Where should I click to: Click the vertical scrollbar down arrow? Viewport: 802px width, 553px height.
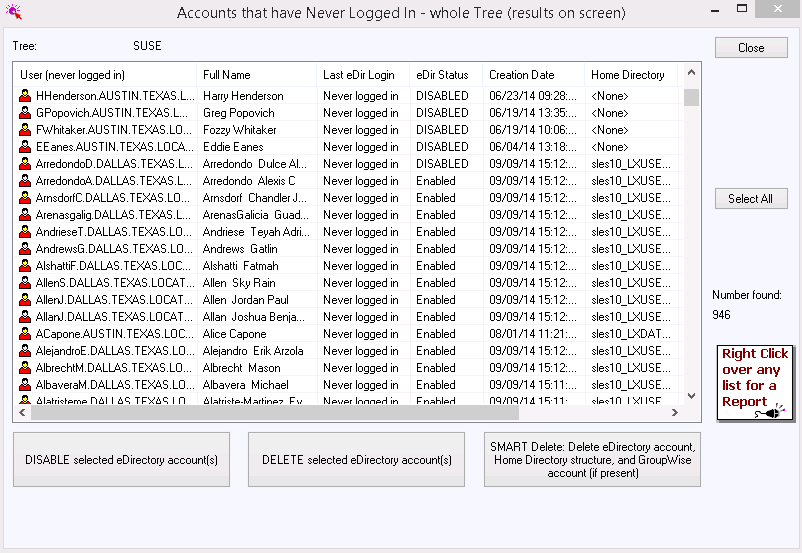pyautogui.click(x=691, y=397)
